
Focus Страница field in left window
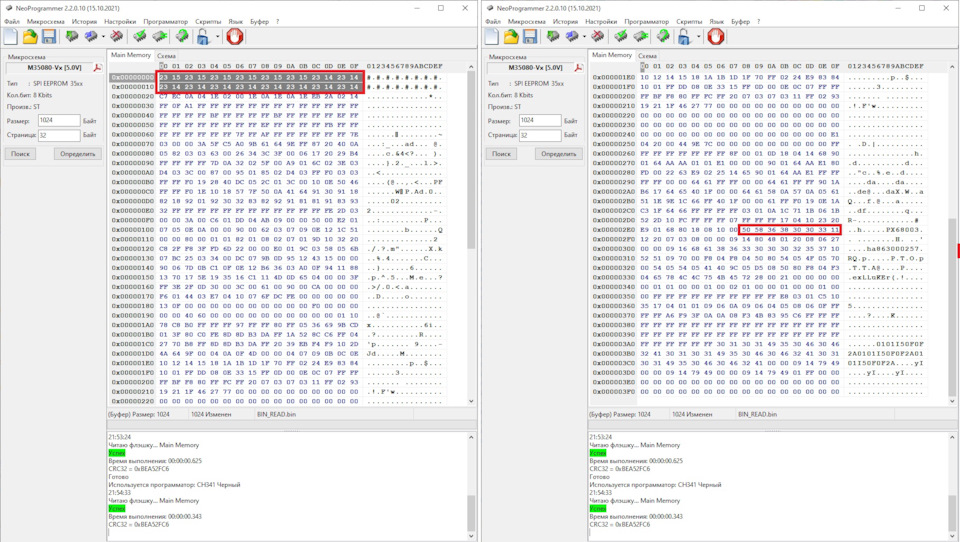click(x=59, y=135)
